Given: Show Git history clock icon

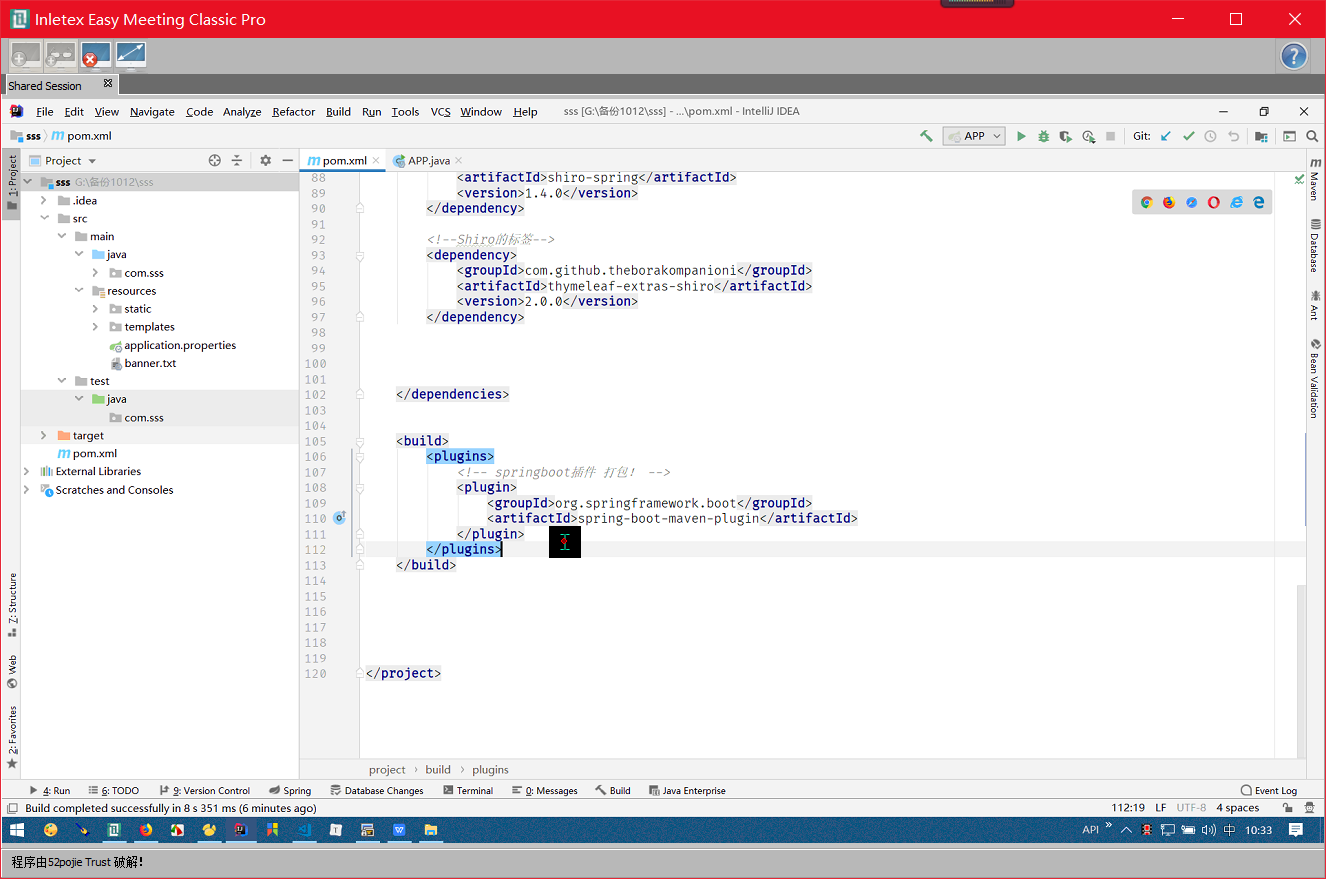Looking at the screenshot, I should (x=1210, y=136).
